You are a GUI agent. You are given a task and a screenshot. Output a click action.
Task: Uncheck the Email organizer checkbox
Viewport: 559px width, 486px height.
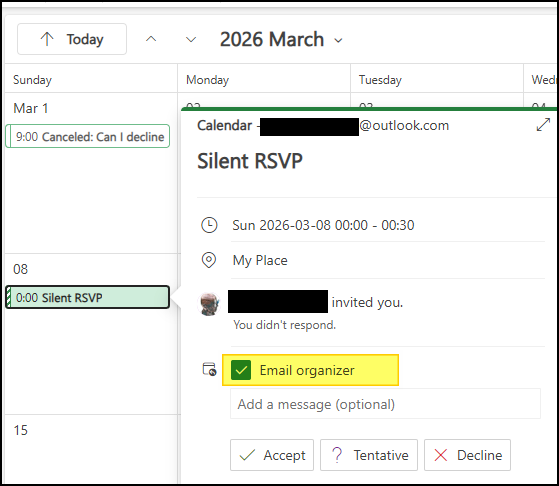pyautogui.click(x=241, y=370)
